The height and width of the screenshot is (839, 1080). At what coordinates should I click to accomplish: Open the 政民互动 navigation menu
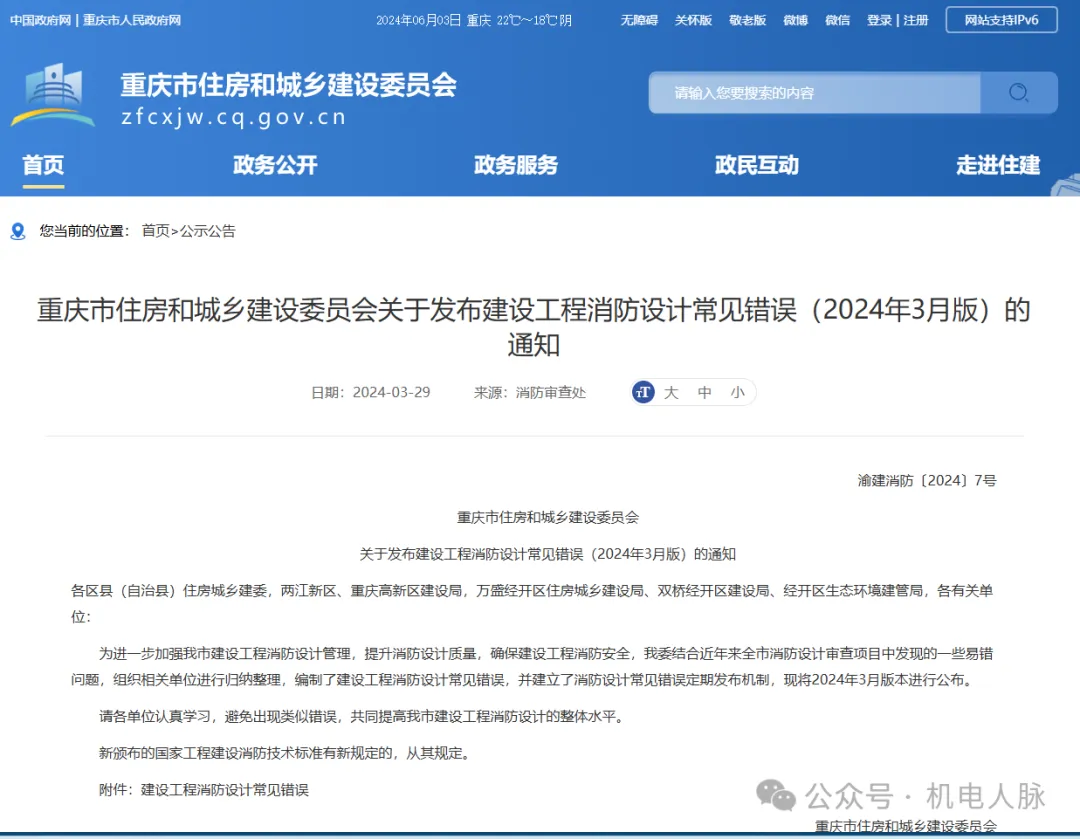pyautogui.click(x=757, y=166)
